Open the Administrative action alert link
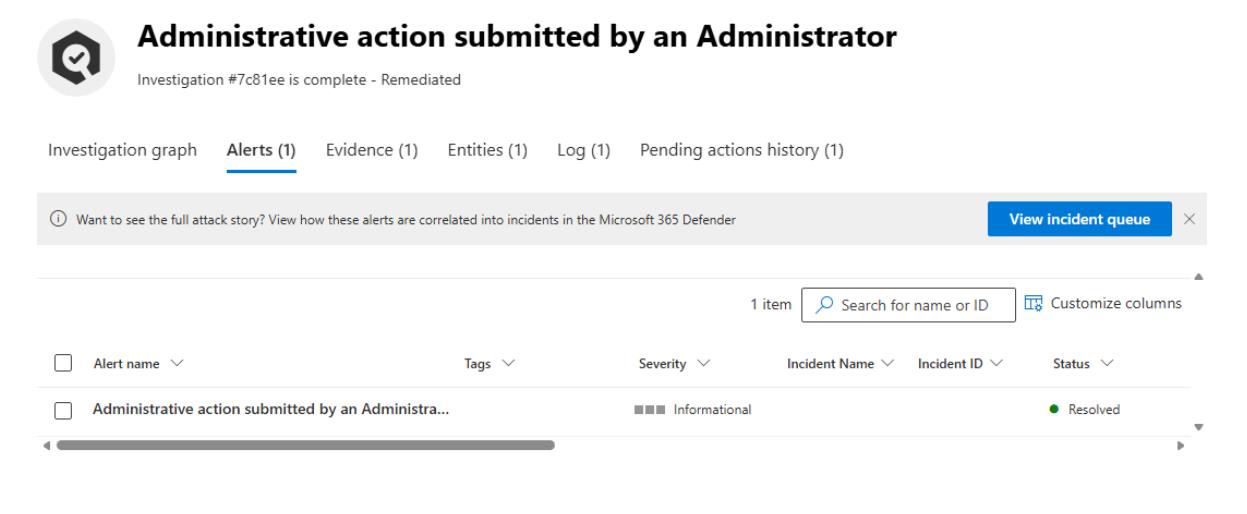Screen dimensions: 1247x514 pos(270,410)
